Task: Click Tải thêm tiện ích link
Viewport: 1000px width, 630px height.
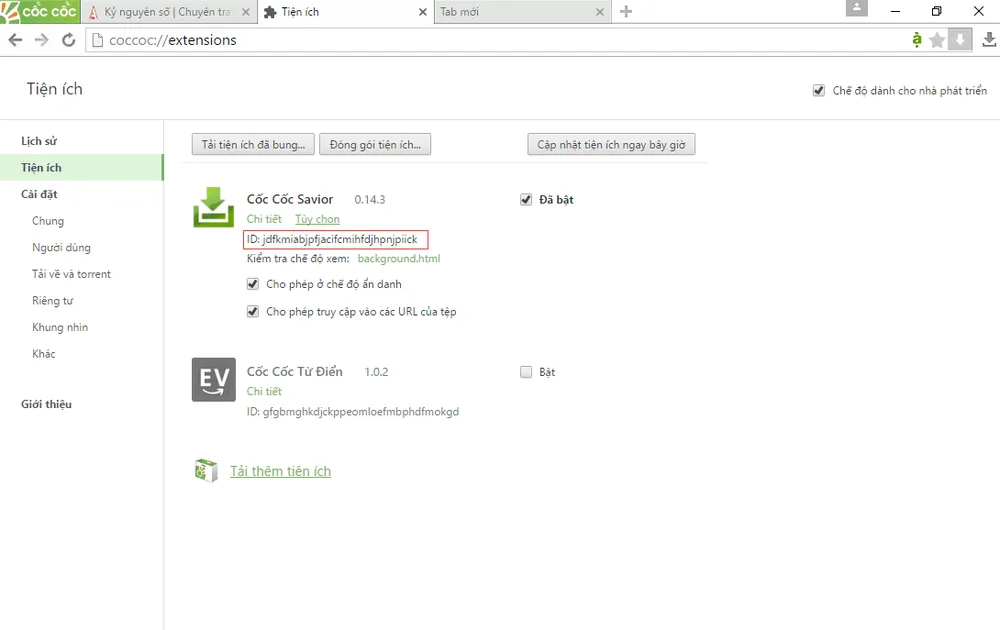Action: click(281, 471)
